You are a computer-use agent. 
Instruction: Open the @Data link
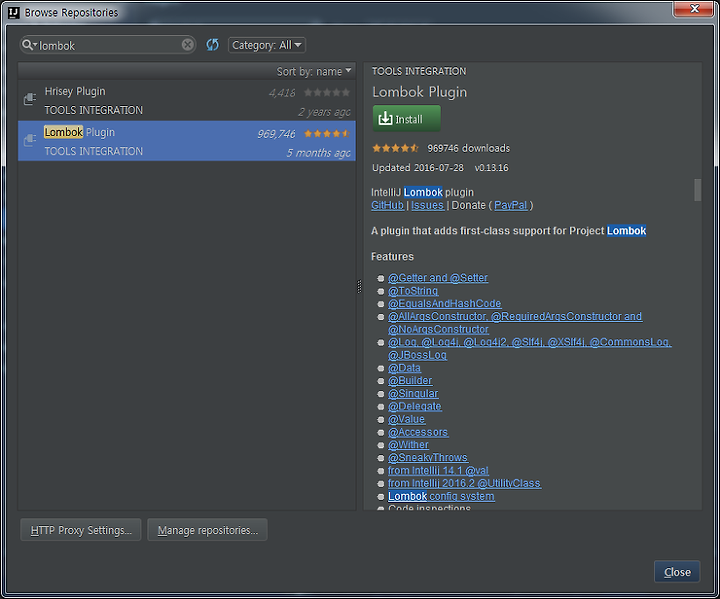coord(404,368)
